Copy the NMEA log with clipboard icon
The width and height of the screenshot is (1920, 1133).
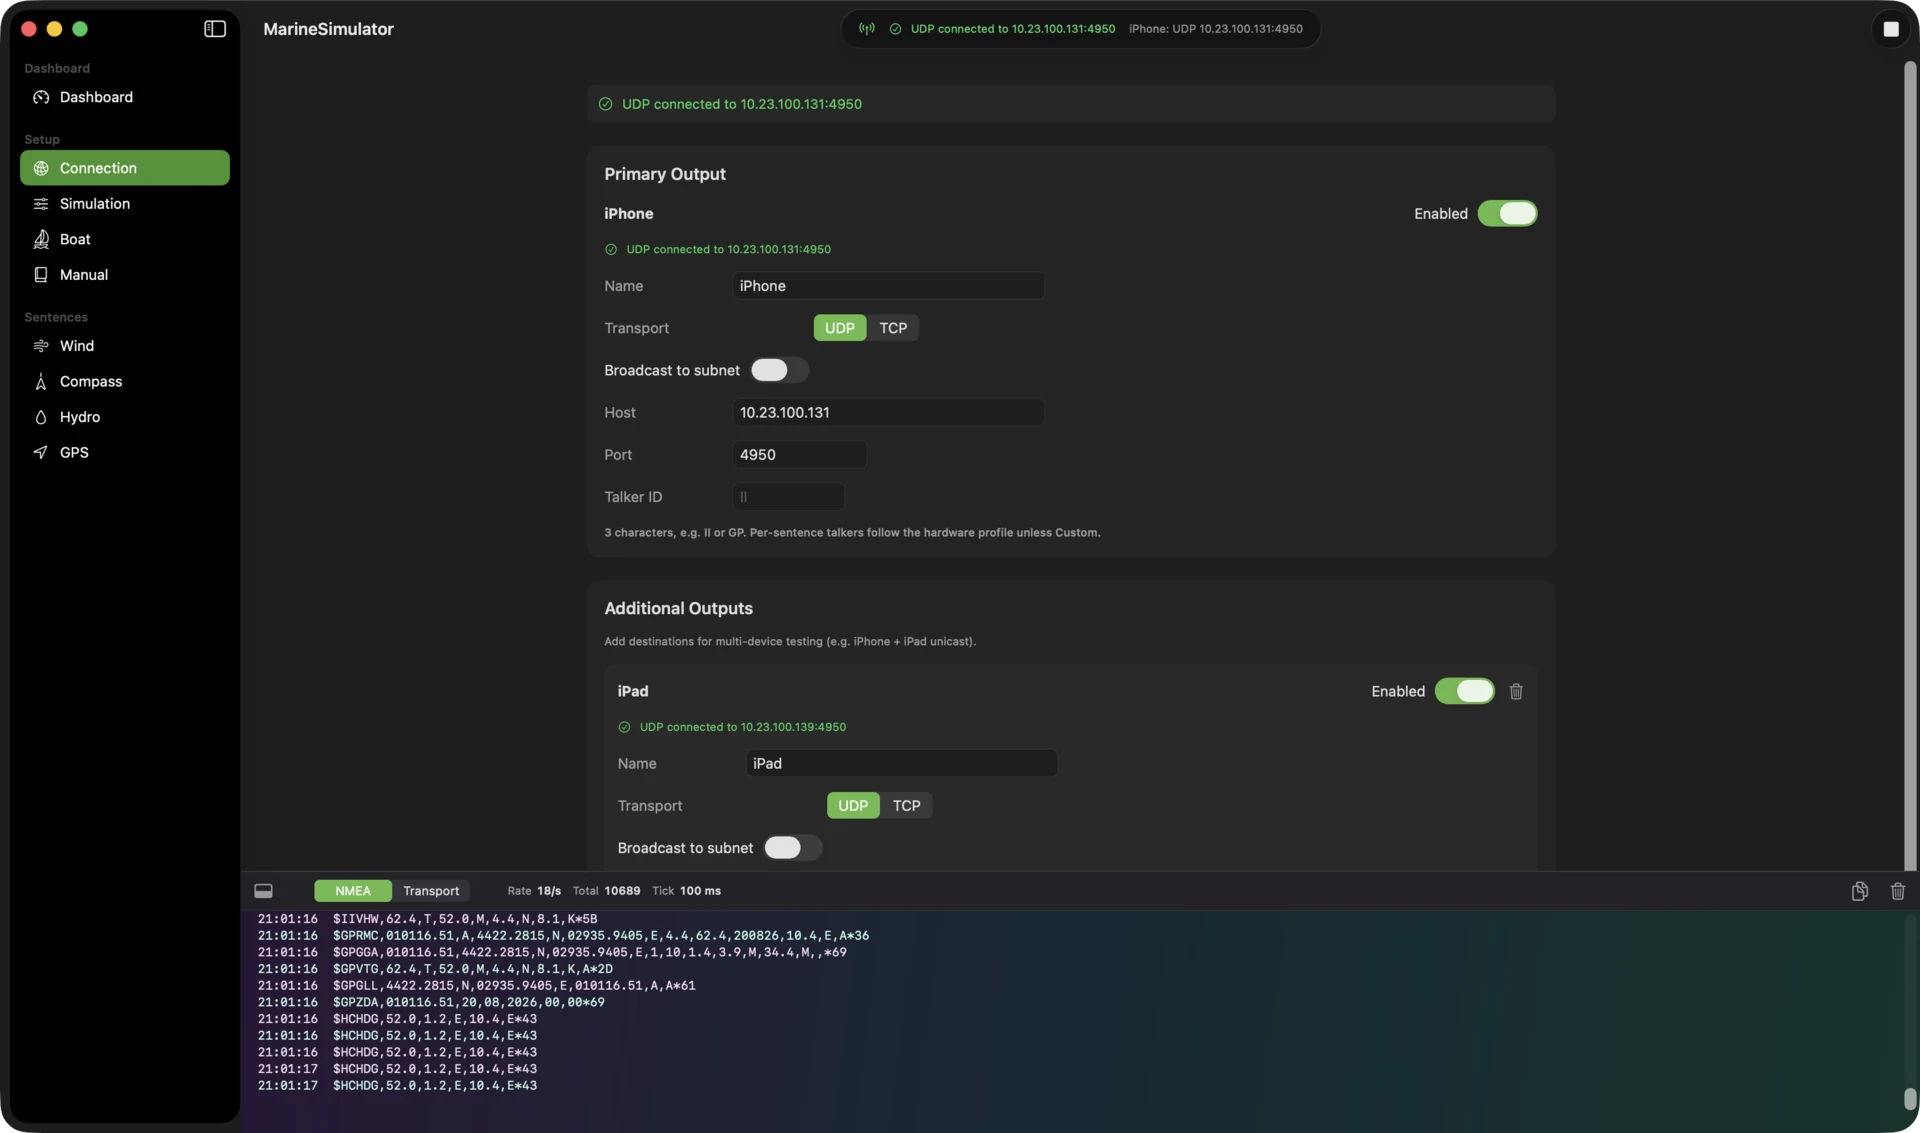(x=1859, y=891)
